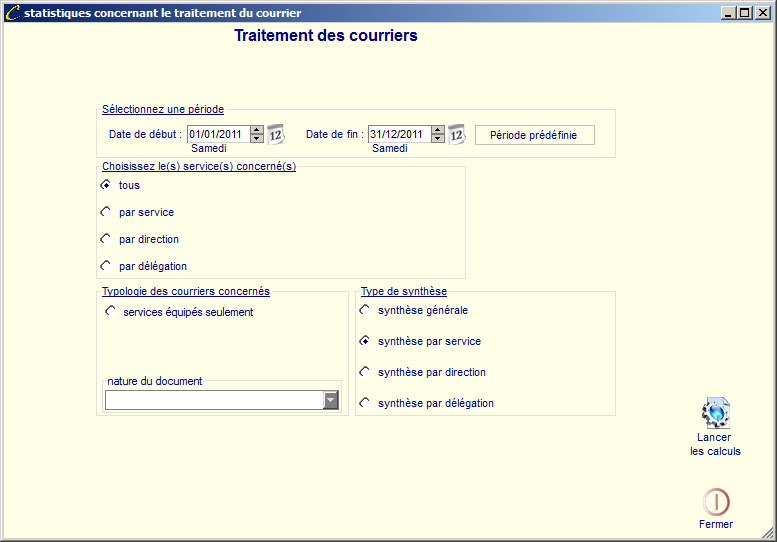Viewport: 777px width, 542px height.
Task: Select 'synthèse par délégation' radio button
Action: 365,403
